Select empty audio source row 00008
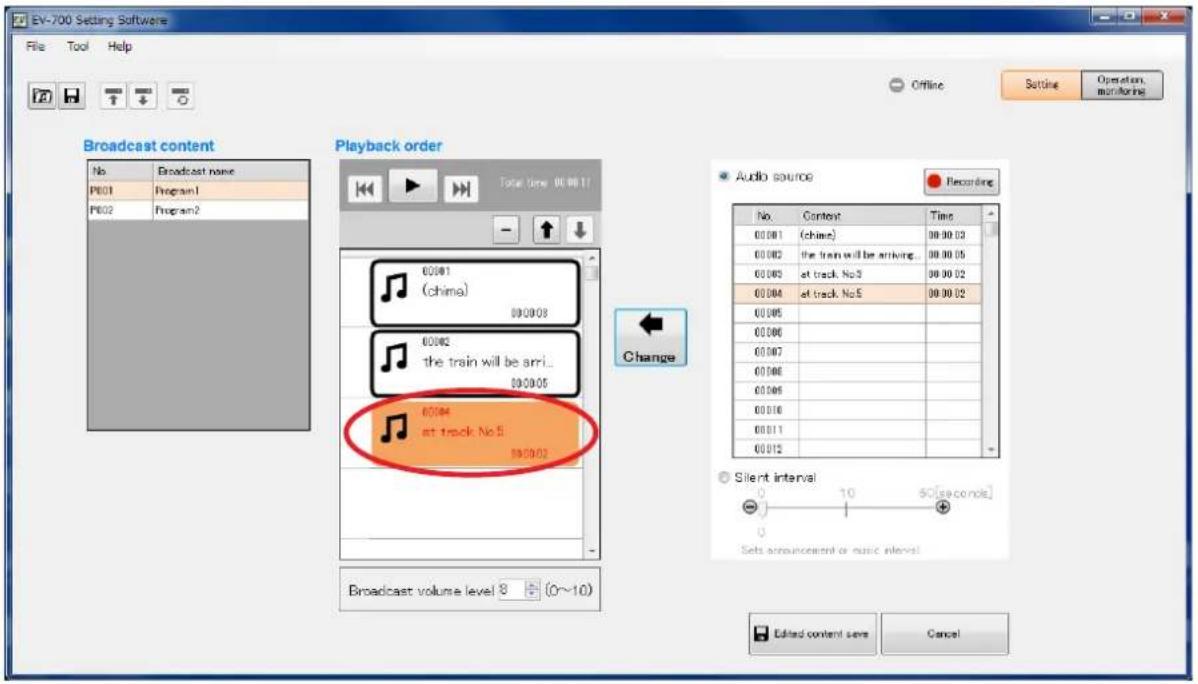The height and width of the screenshot is (684, 1198). tap(857, 371)
